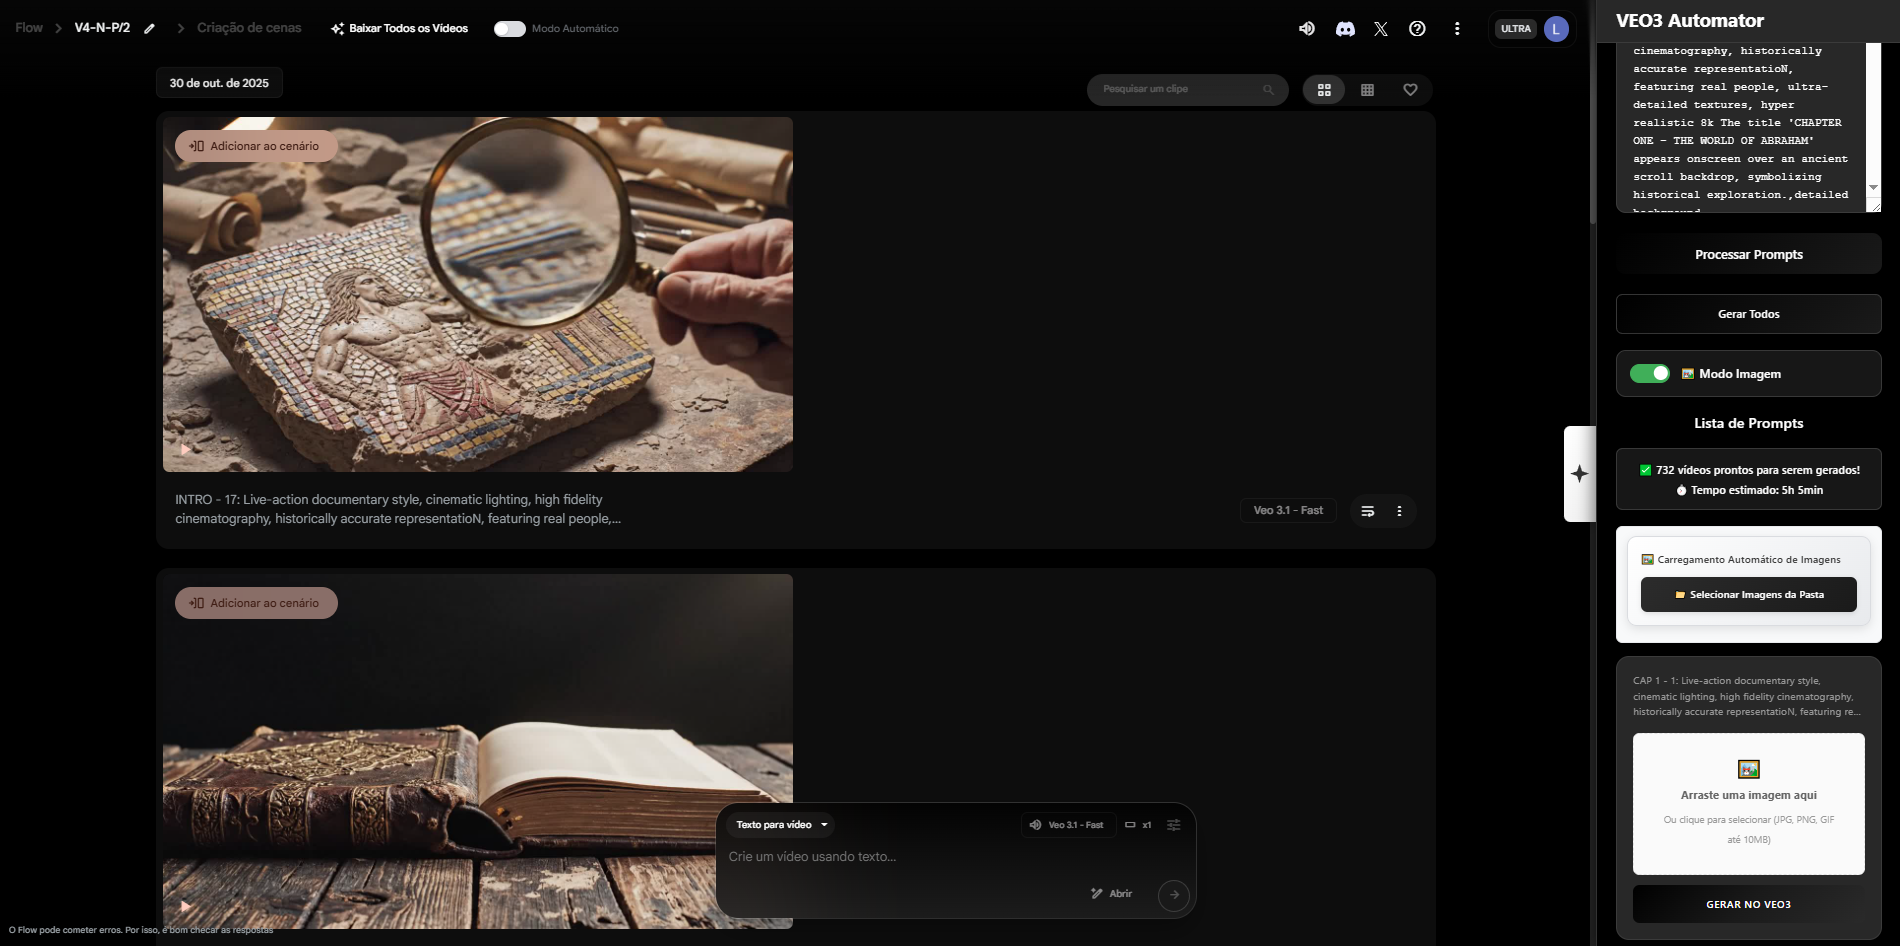Screen dimensions: 1900x946
Task: Open the help question mark icon
Action: point(1417,29)
